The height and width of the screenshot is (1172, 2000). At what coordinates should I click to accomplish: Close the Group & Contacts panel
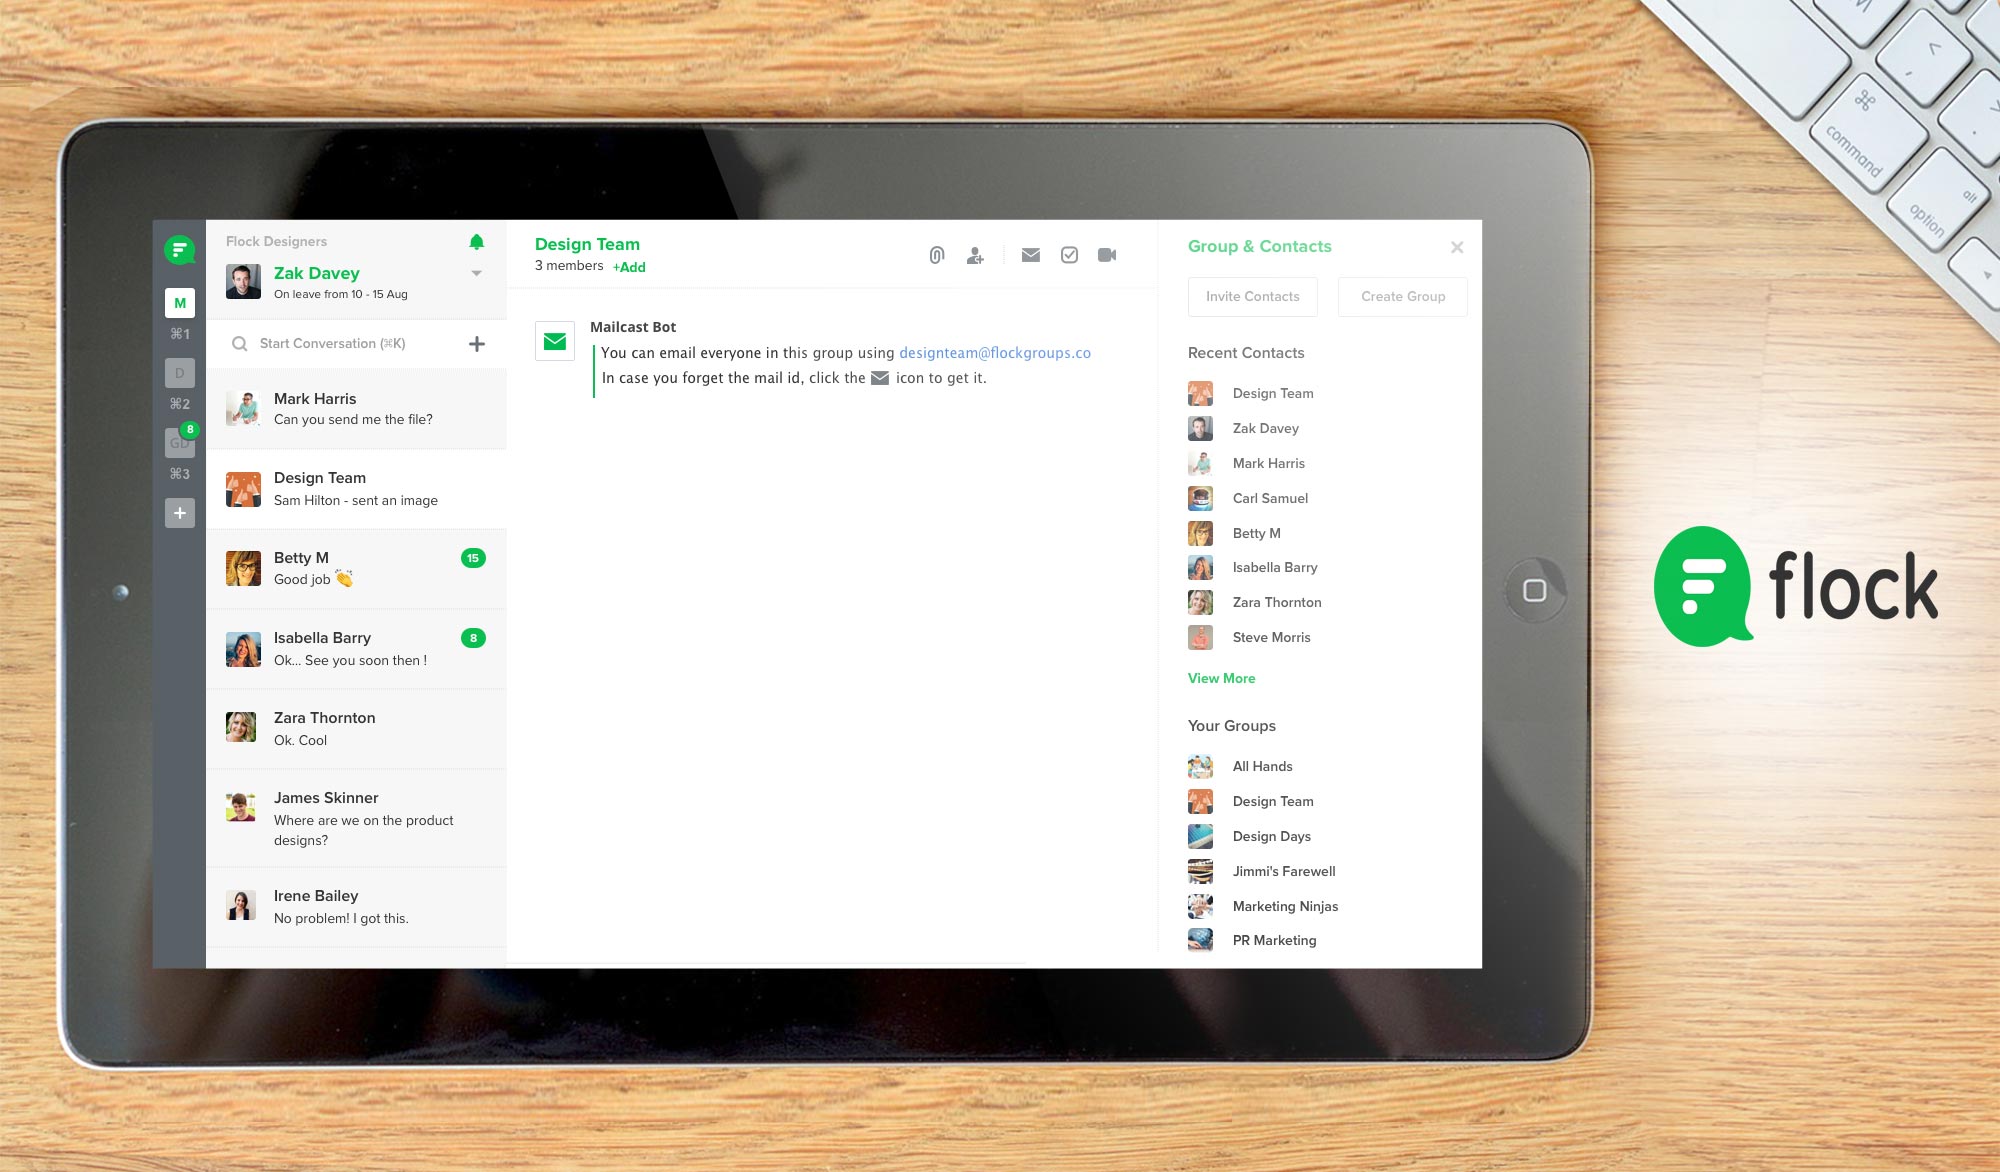click(x=1457, y=247)
